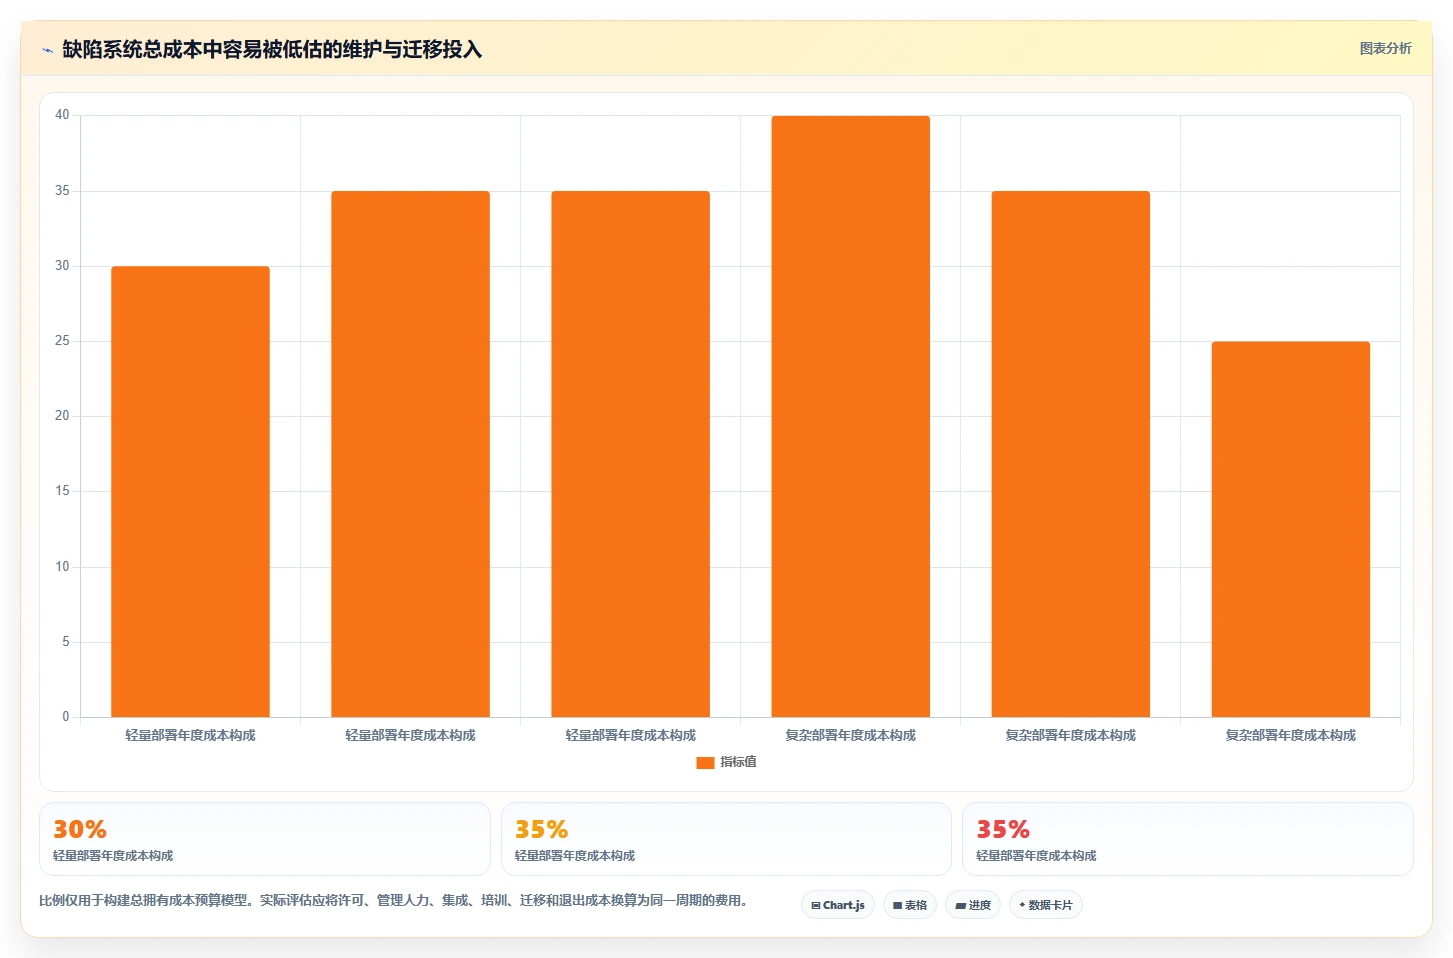Screen dimensions: 1453x958
Task: Select the 表格 chip
Action: [910, 905]
